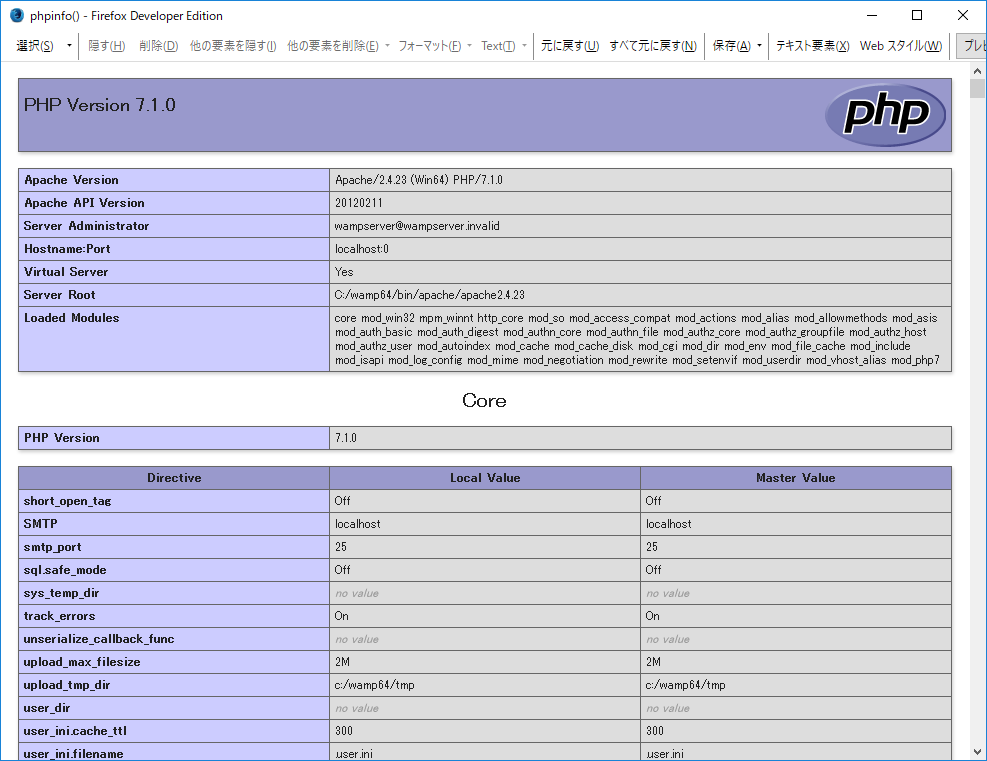This screenshot has height=761, width=987.
Task: Open the 選択 dropdown arrow
Action: (x=66, y=46)
